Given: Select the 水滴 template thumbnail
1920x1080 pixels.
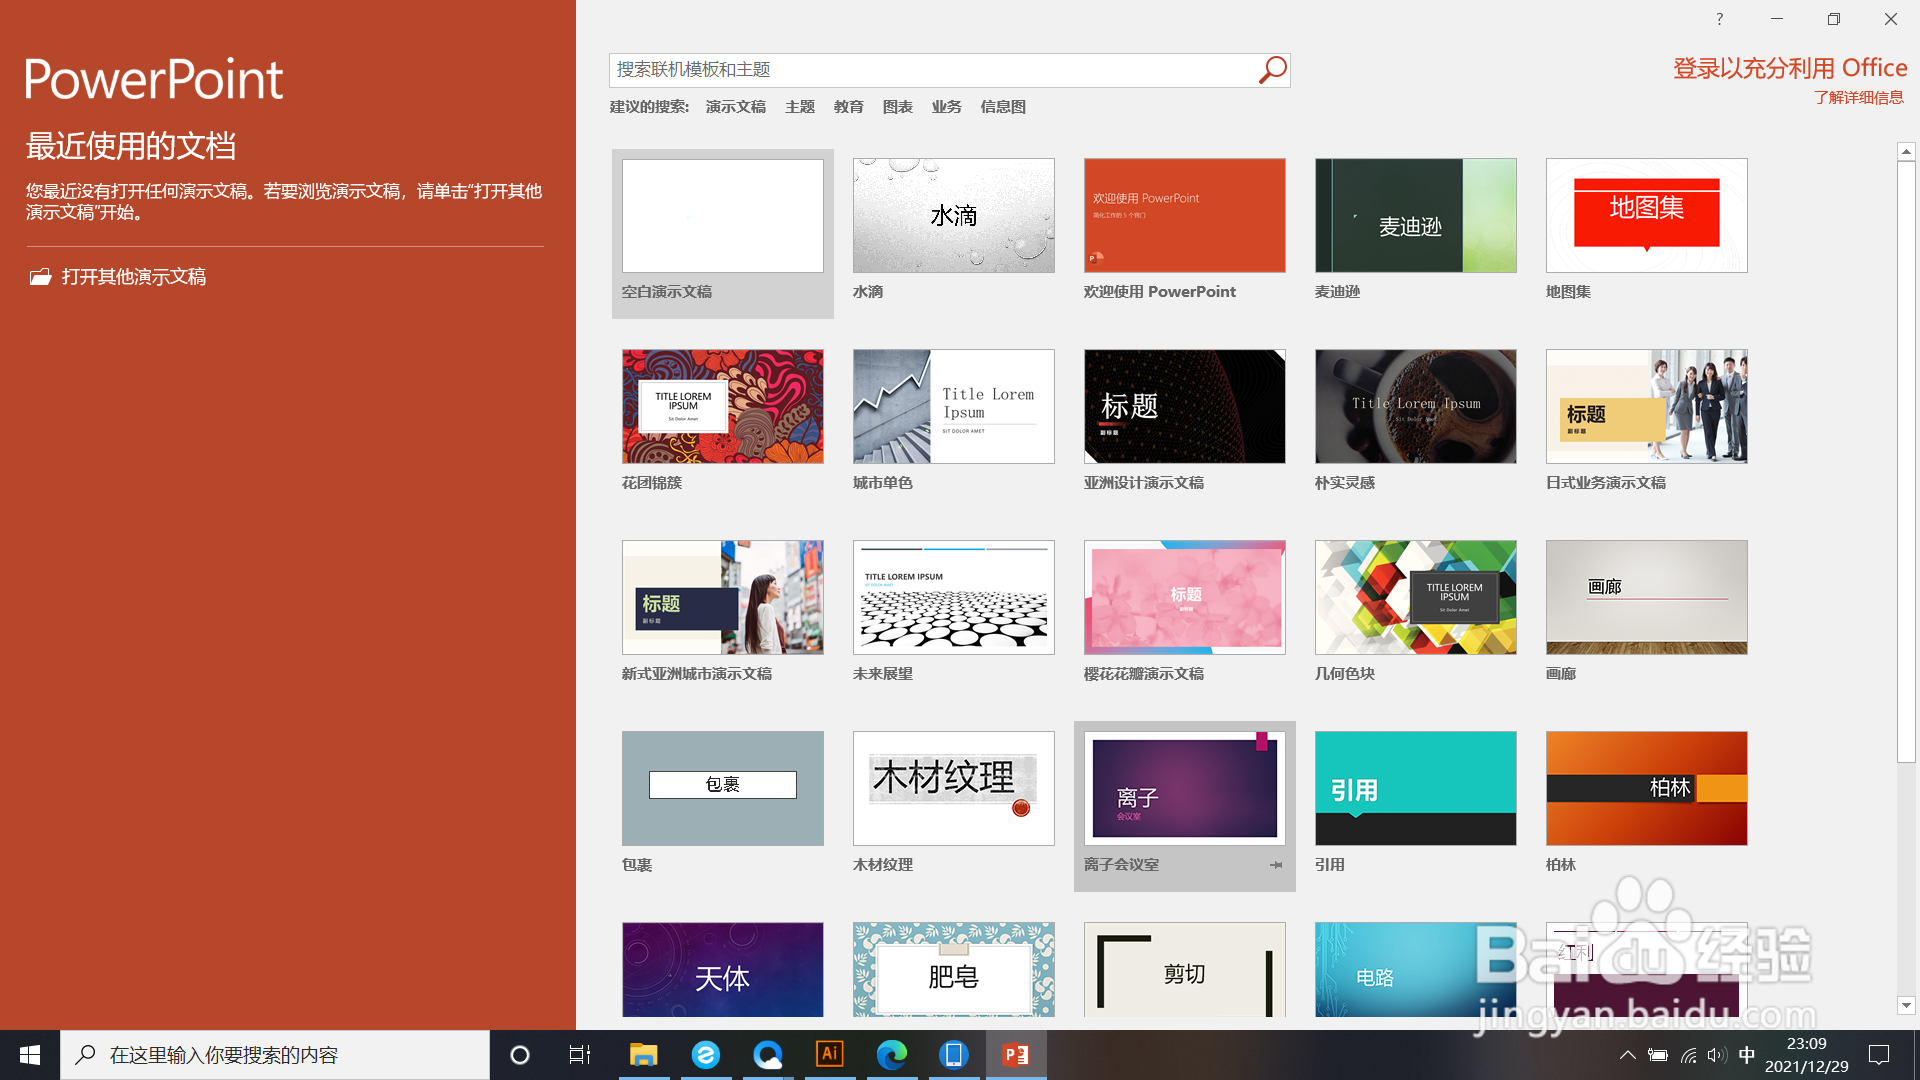Looking at the screenshot, I should (954, 216).
